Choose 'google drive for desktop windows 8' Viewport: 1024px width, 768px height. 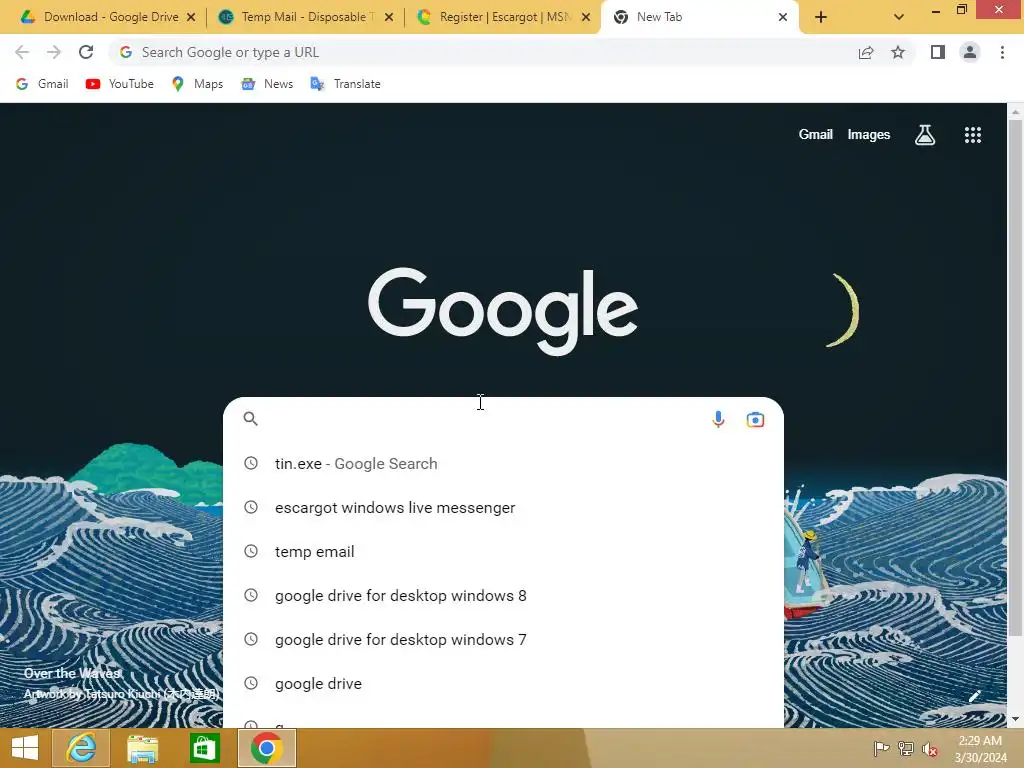(503, 596)
